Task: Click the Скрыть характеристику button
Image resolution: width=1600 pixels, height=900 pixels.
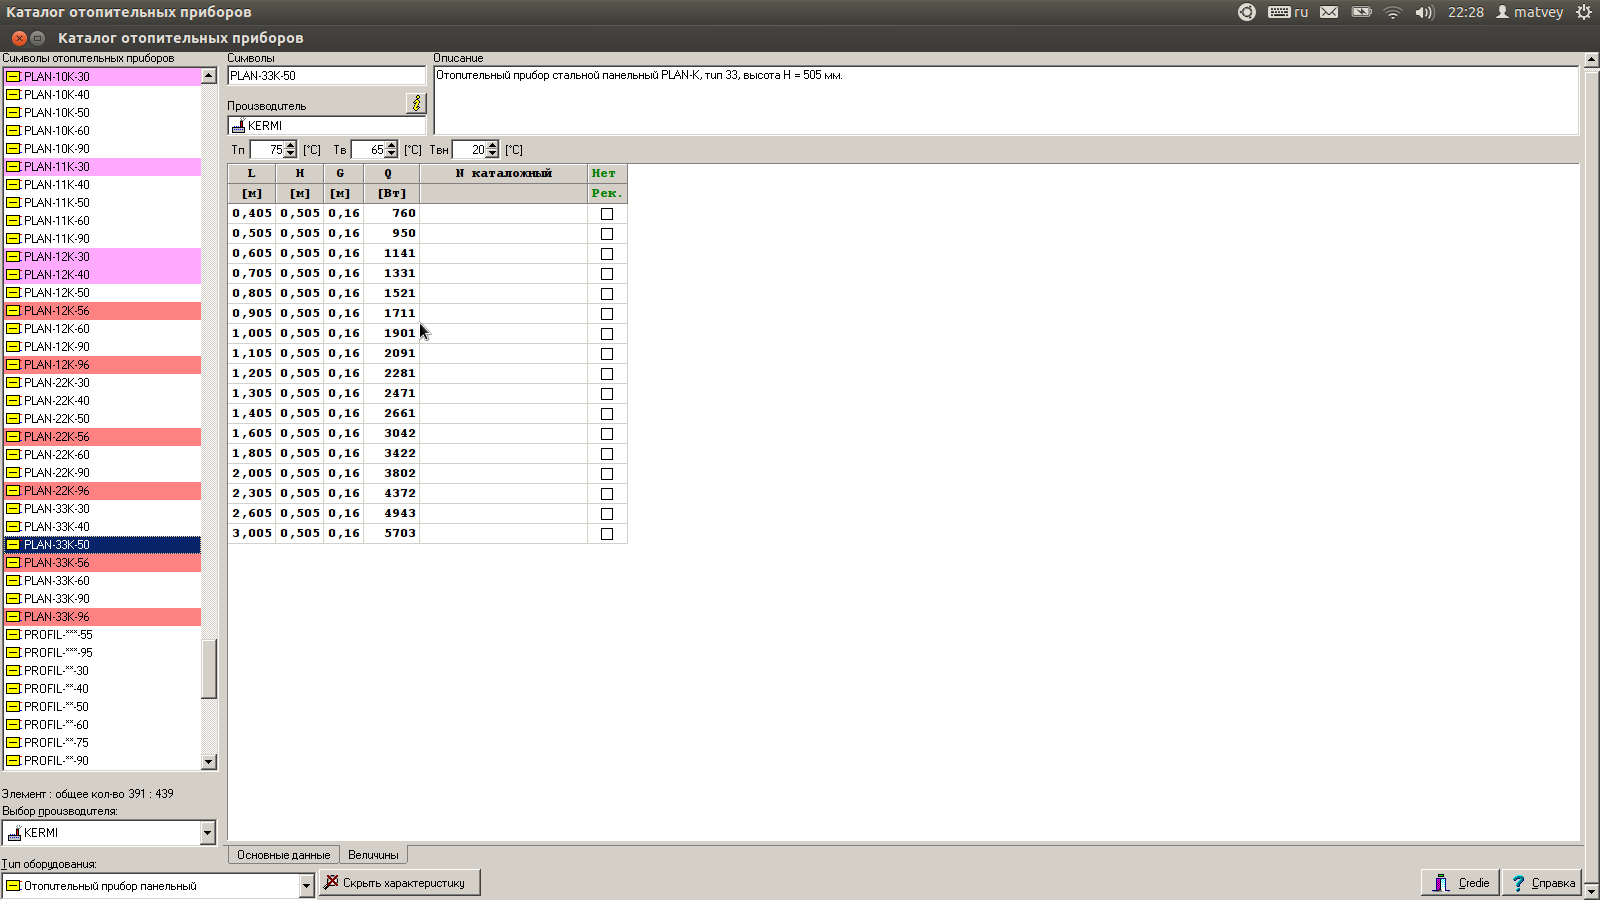Action: click(x=399, y=883)
